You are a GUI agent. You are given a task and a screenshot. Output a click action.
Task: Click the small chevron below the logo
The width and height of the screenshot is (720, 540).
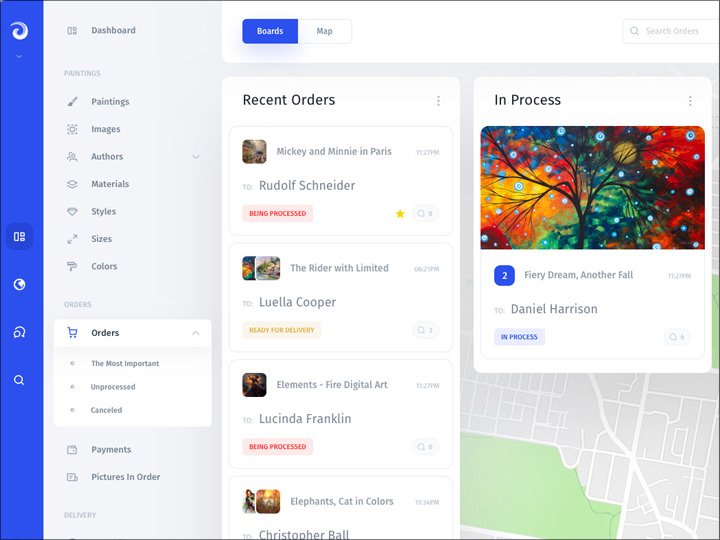(x=19, y=57)
